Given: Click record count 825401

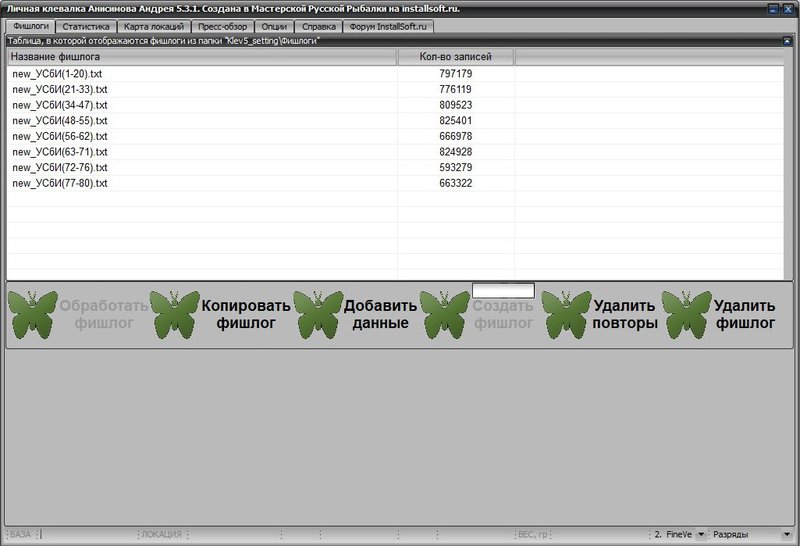Looking at the screenshot, I should tap(456, 120).
